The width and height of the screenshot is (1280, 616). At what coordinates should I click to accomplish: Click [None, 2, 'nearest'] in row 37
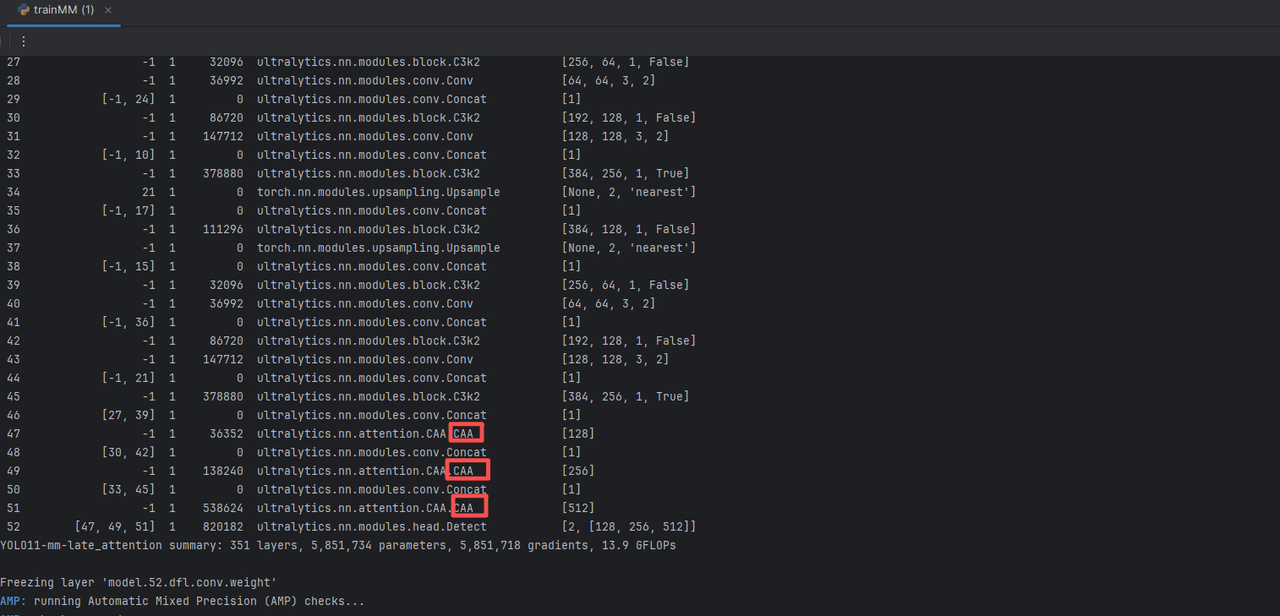629,248
